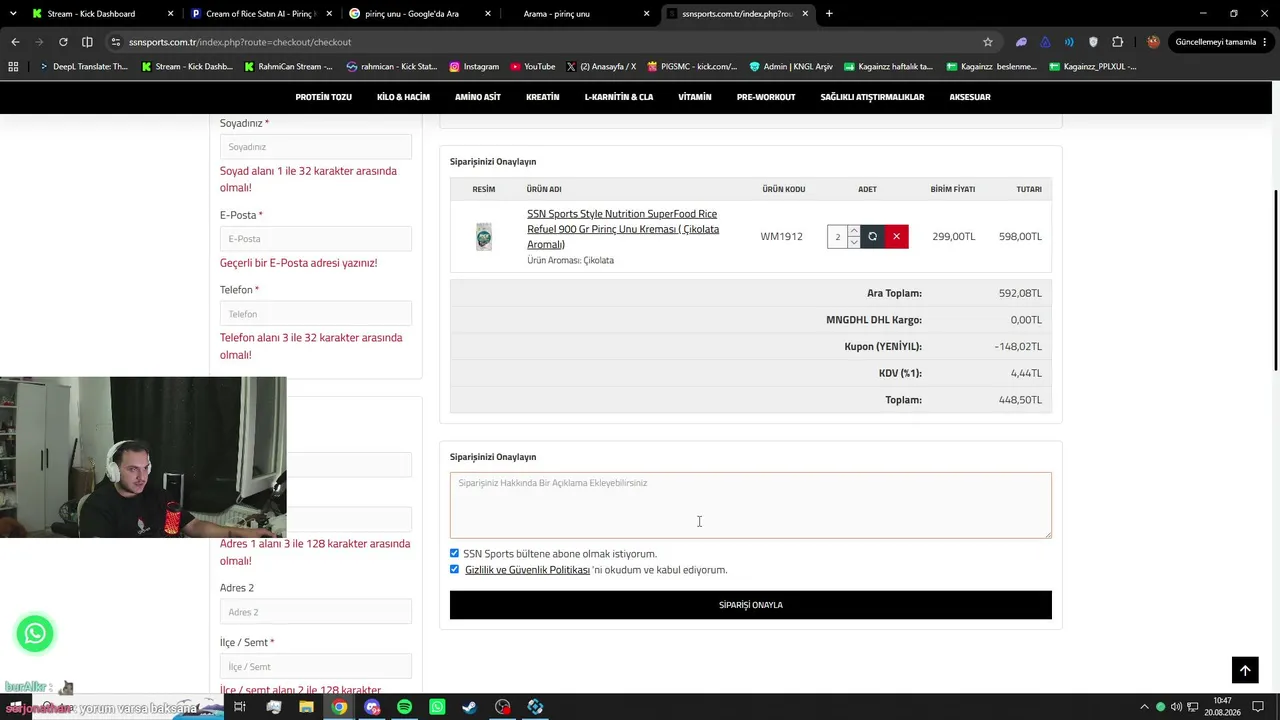
Task: Click the order comment text area
Action: pos(751,505)
